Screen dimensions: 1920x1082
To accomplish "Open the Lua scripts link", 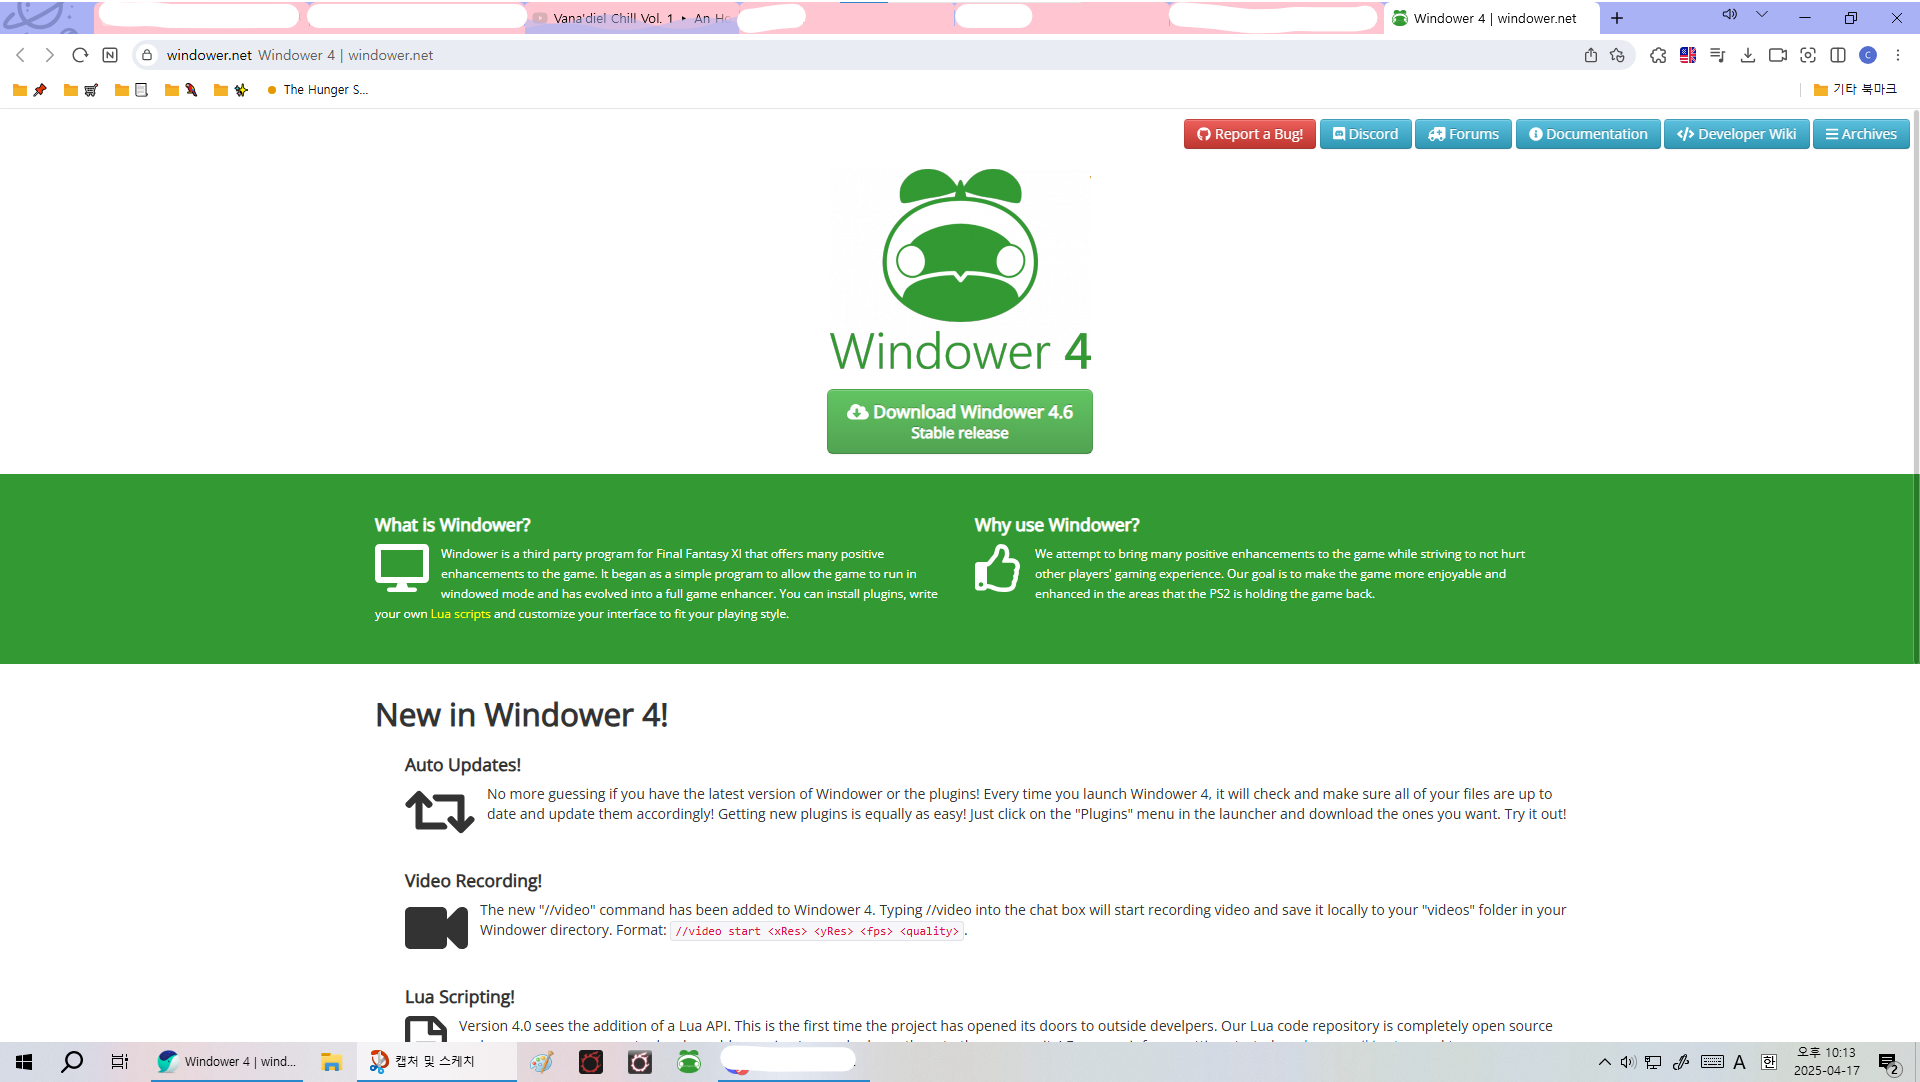I will click(460, 614).
